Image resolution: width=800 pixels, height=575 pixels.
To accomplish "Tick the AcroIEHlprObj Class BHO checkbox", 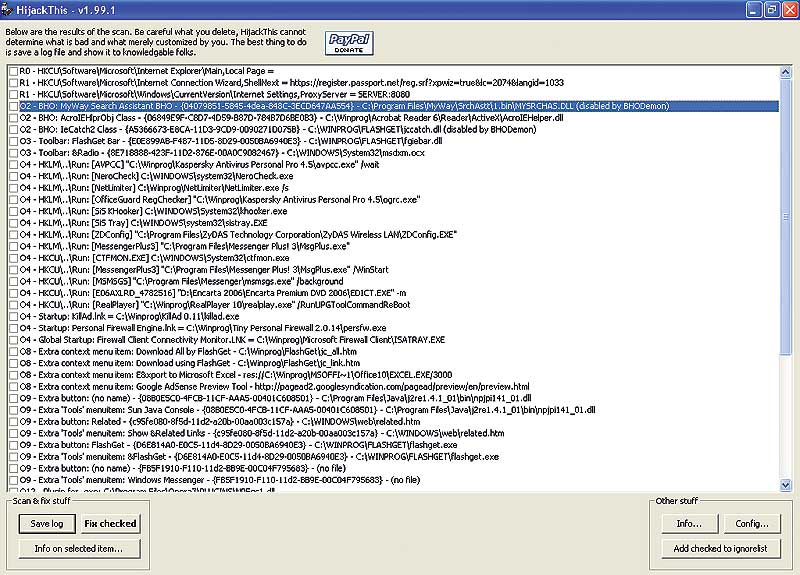I will pyautogui.click(x=13, y=118).
